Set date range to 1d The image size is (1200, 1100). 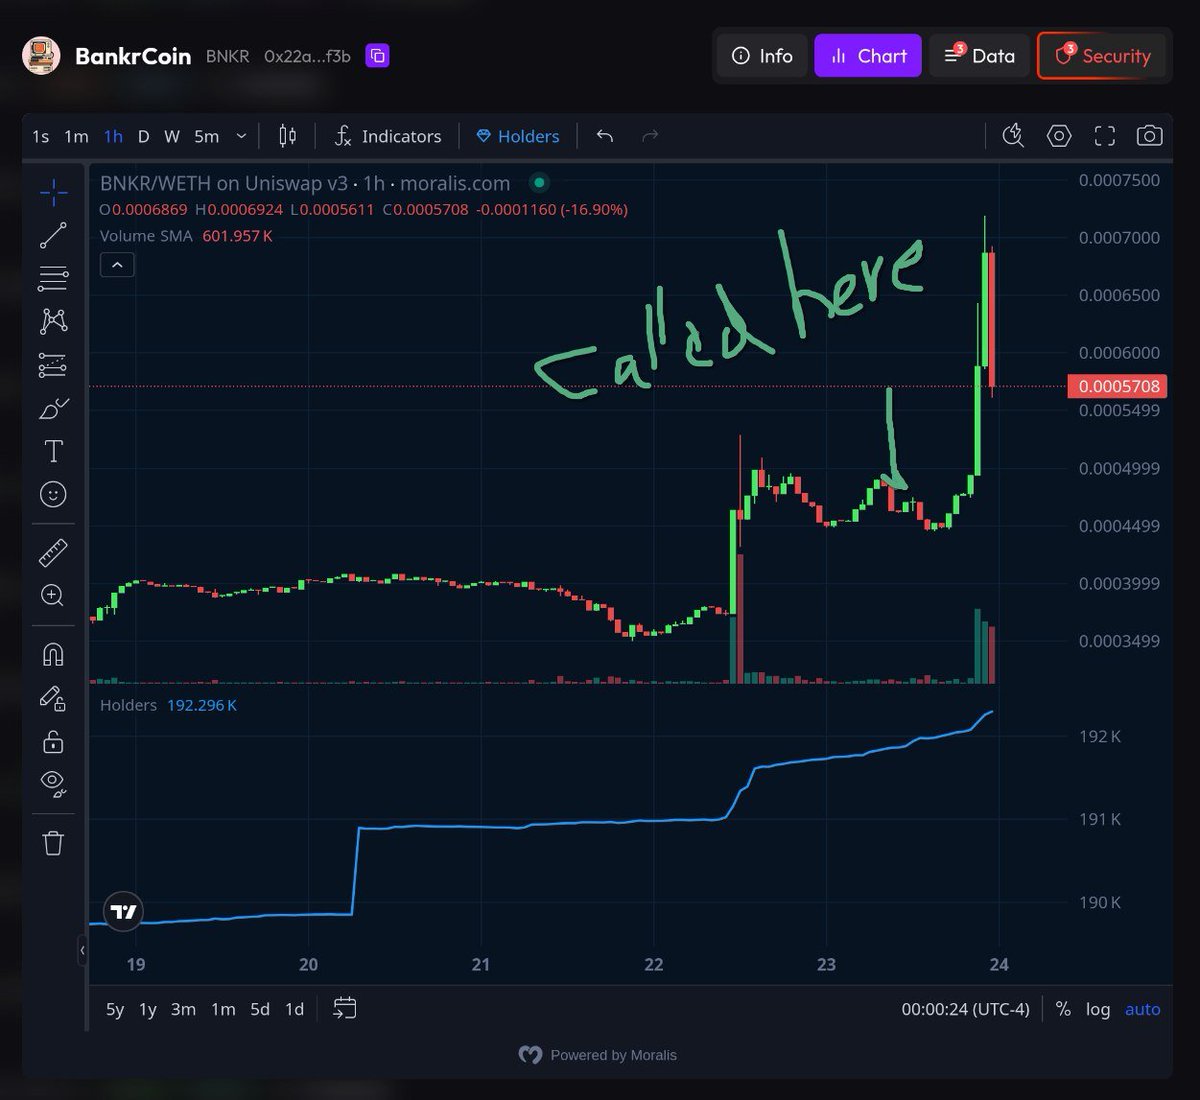294,1009
